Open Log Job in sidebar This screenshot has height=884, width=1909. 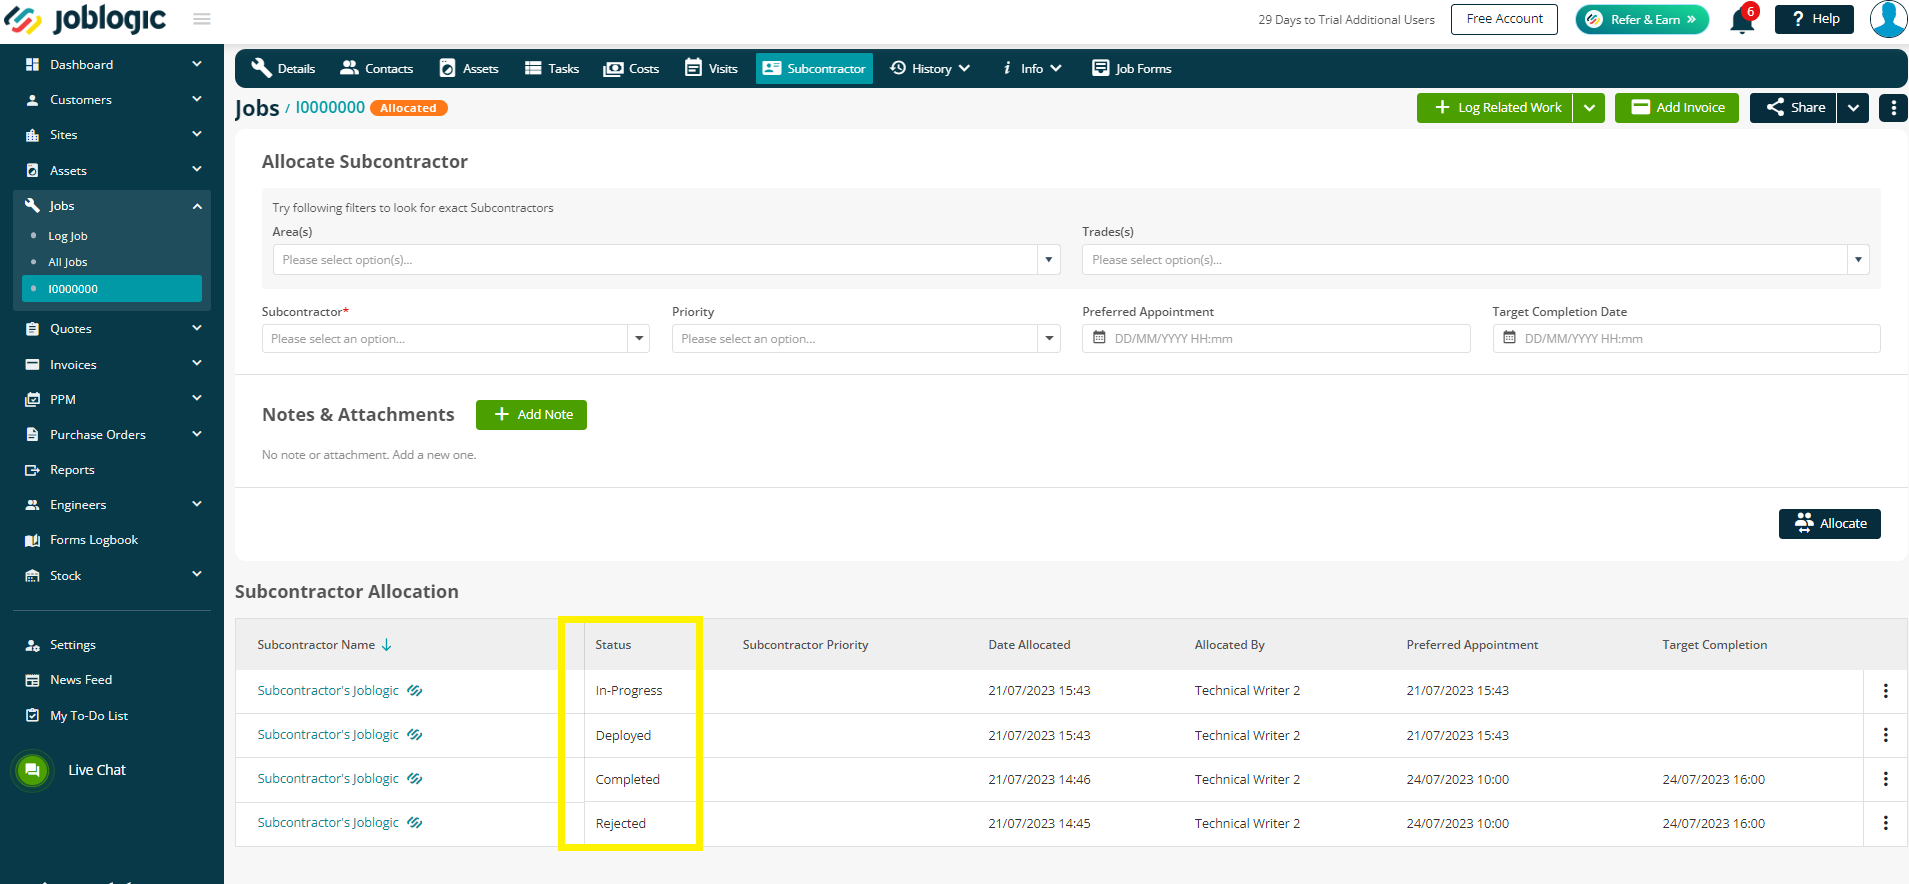pyautogui.click(x=68, y=236)
